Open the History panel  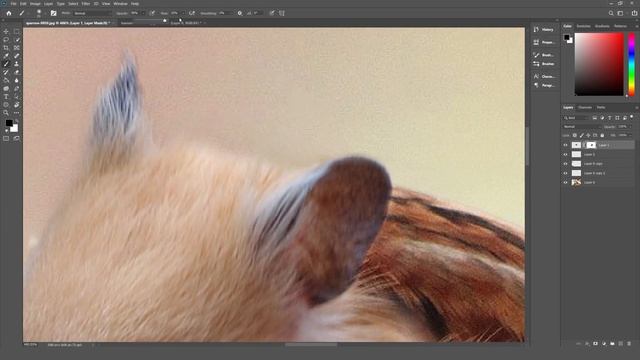pos(544,30)
